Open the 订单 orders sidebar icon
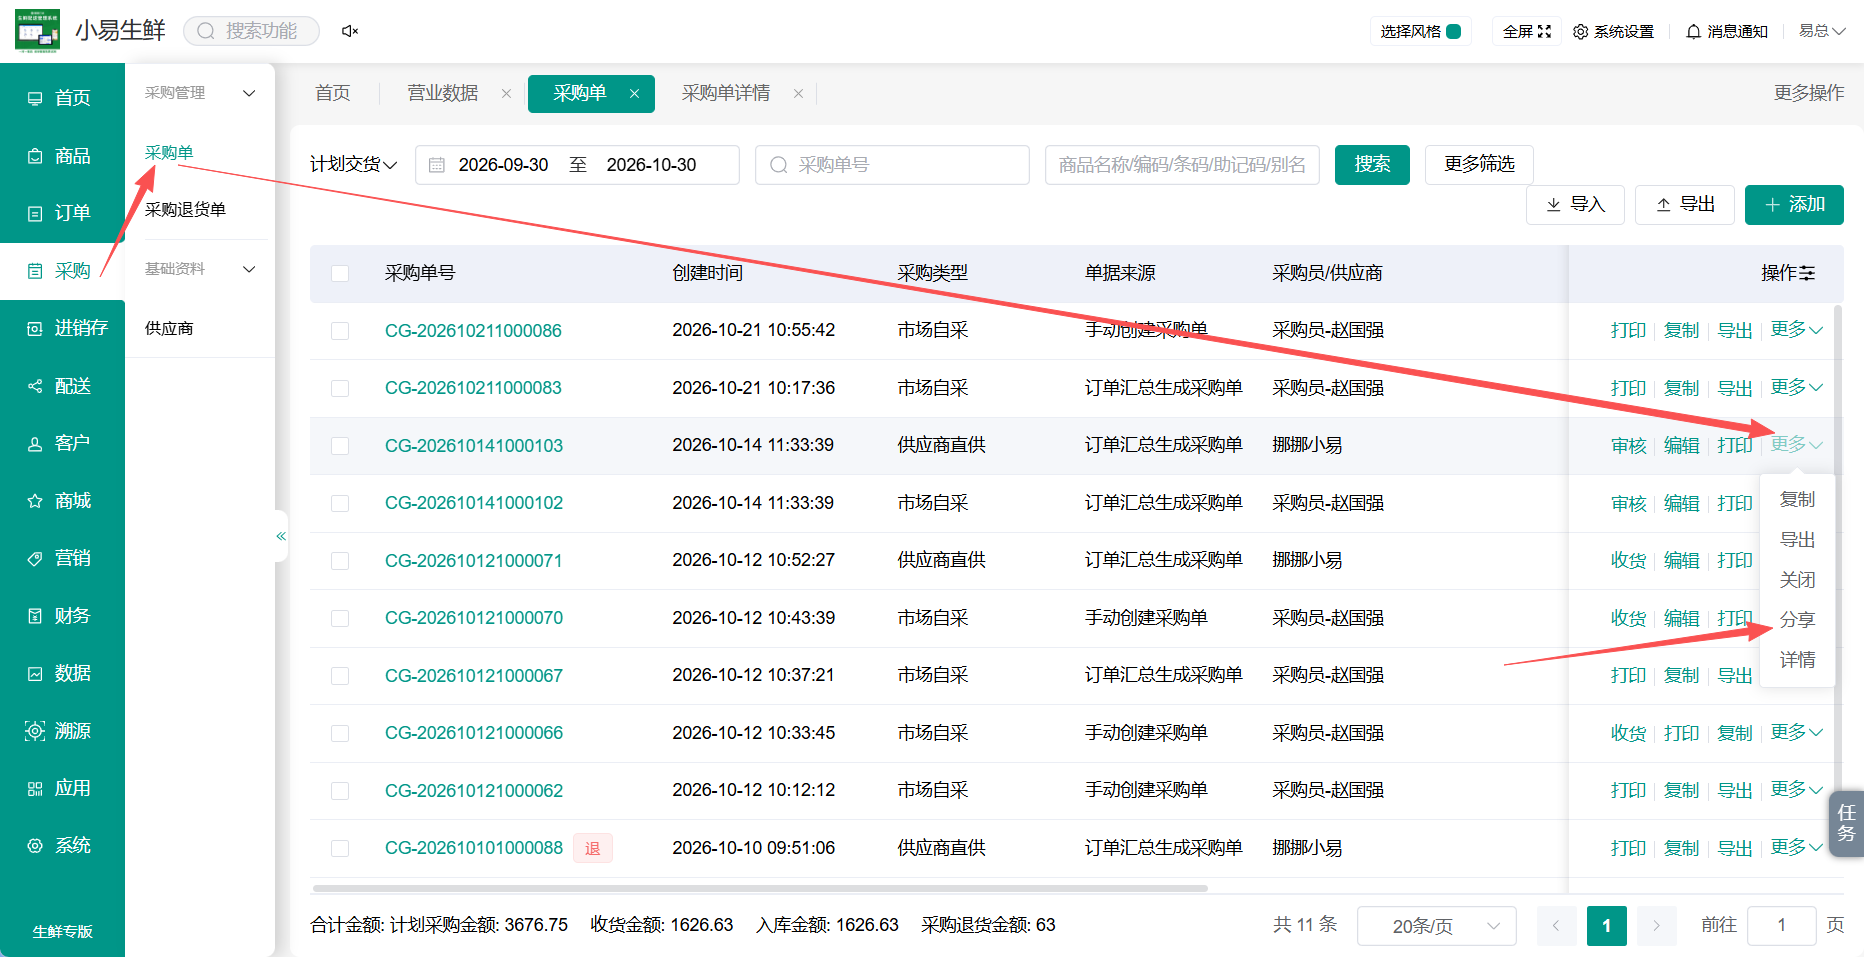 pos(35,213)
